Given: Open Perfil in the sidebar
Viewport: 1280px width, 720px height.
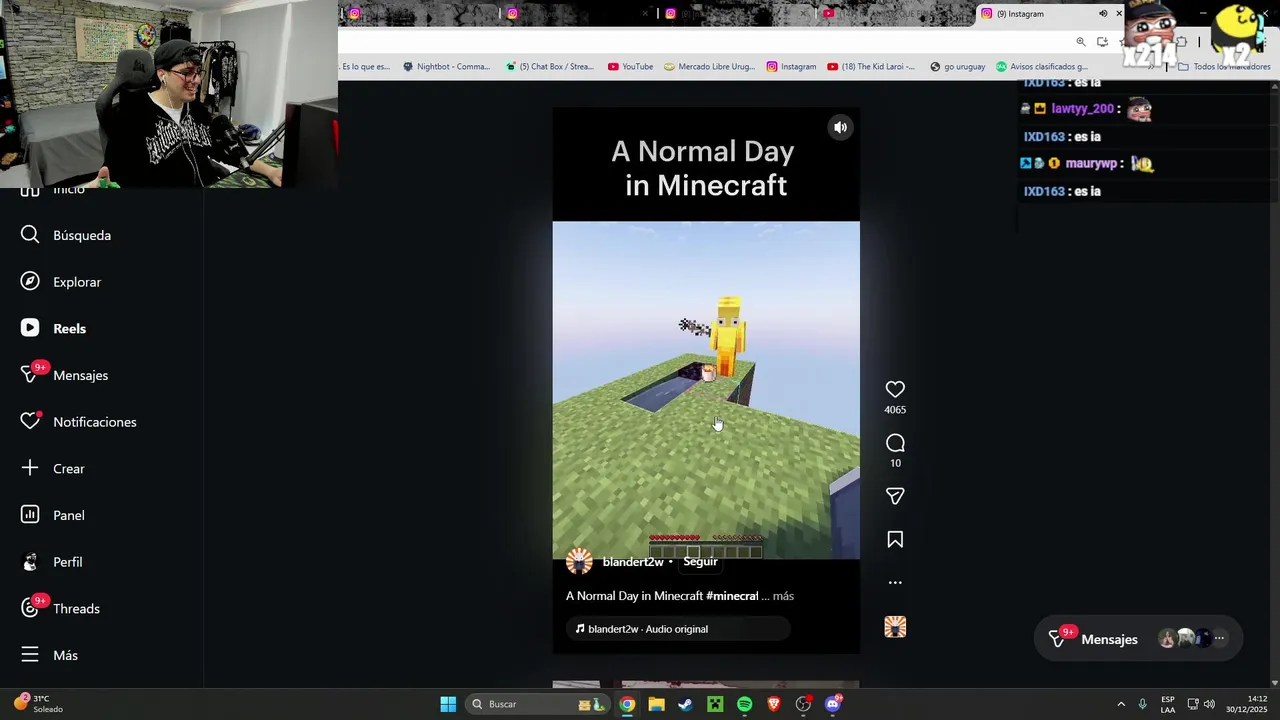Looking at the screenshot, I should tap(52, 562).
